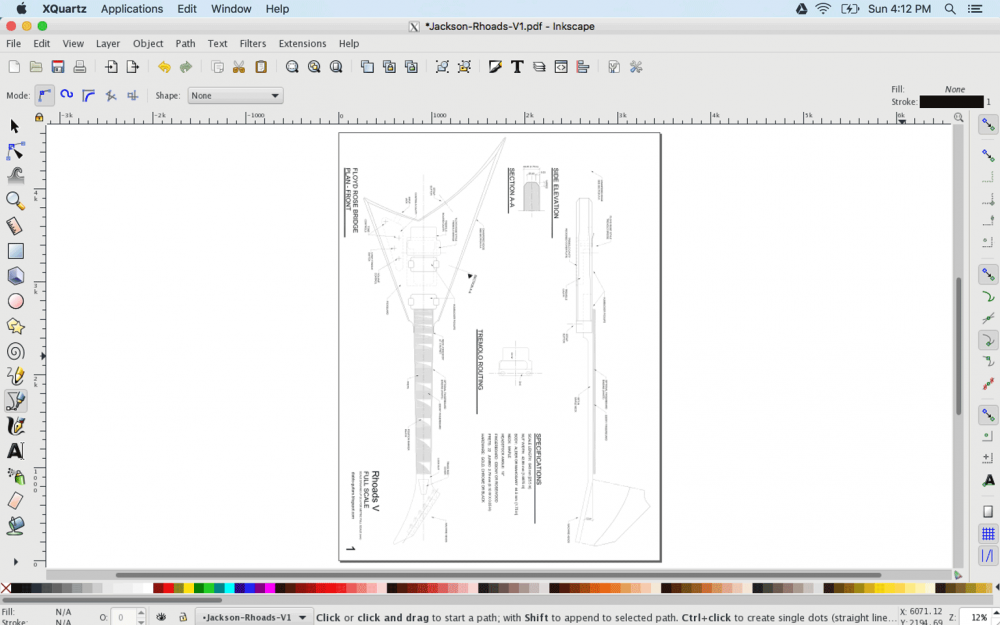1000x625 pixels.
Task: Choose the Spiral tool
Action: point(15,351)
